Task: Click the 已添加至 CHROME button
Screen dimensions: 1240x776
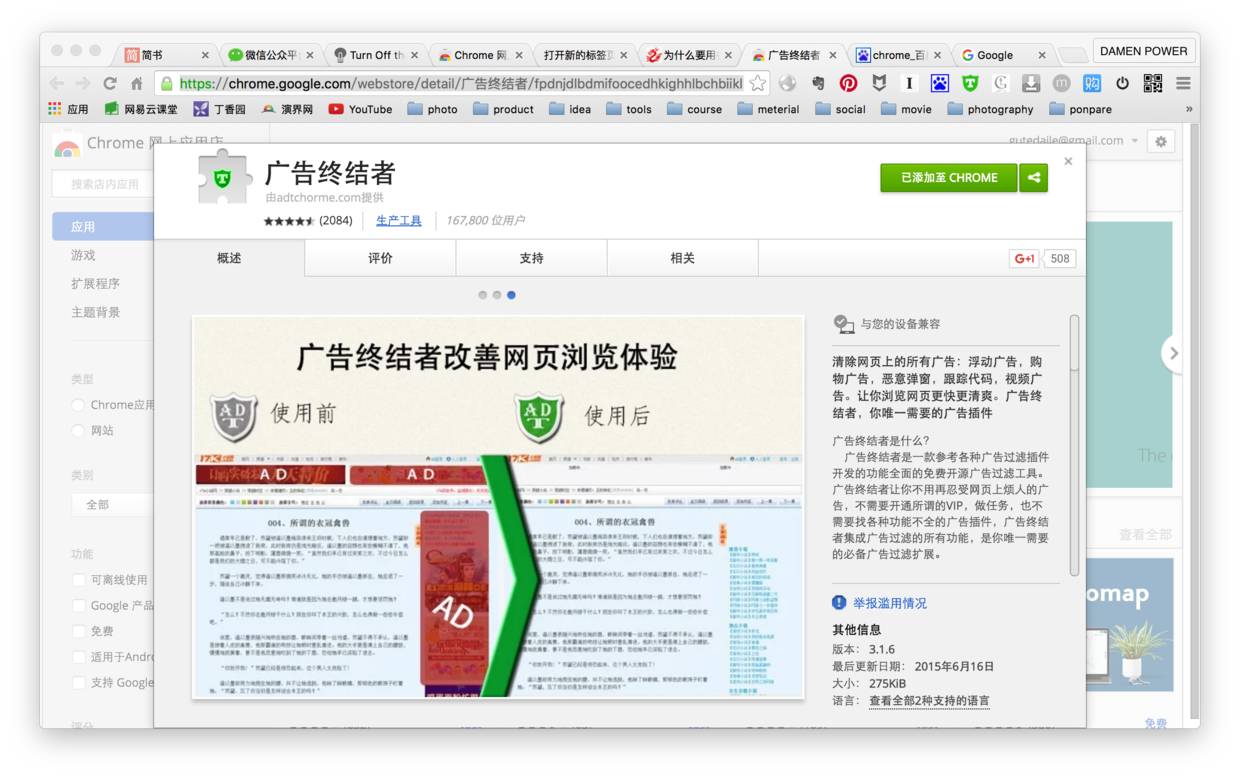Action: pyautogui.click(x=949, y=178)
